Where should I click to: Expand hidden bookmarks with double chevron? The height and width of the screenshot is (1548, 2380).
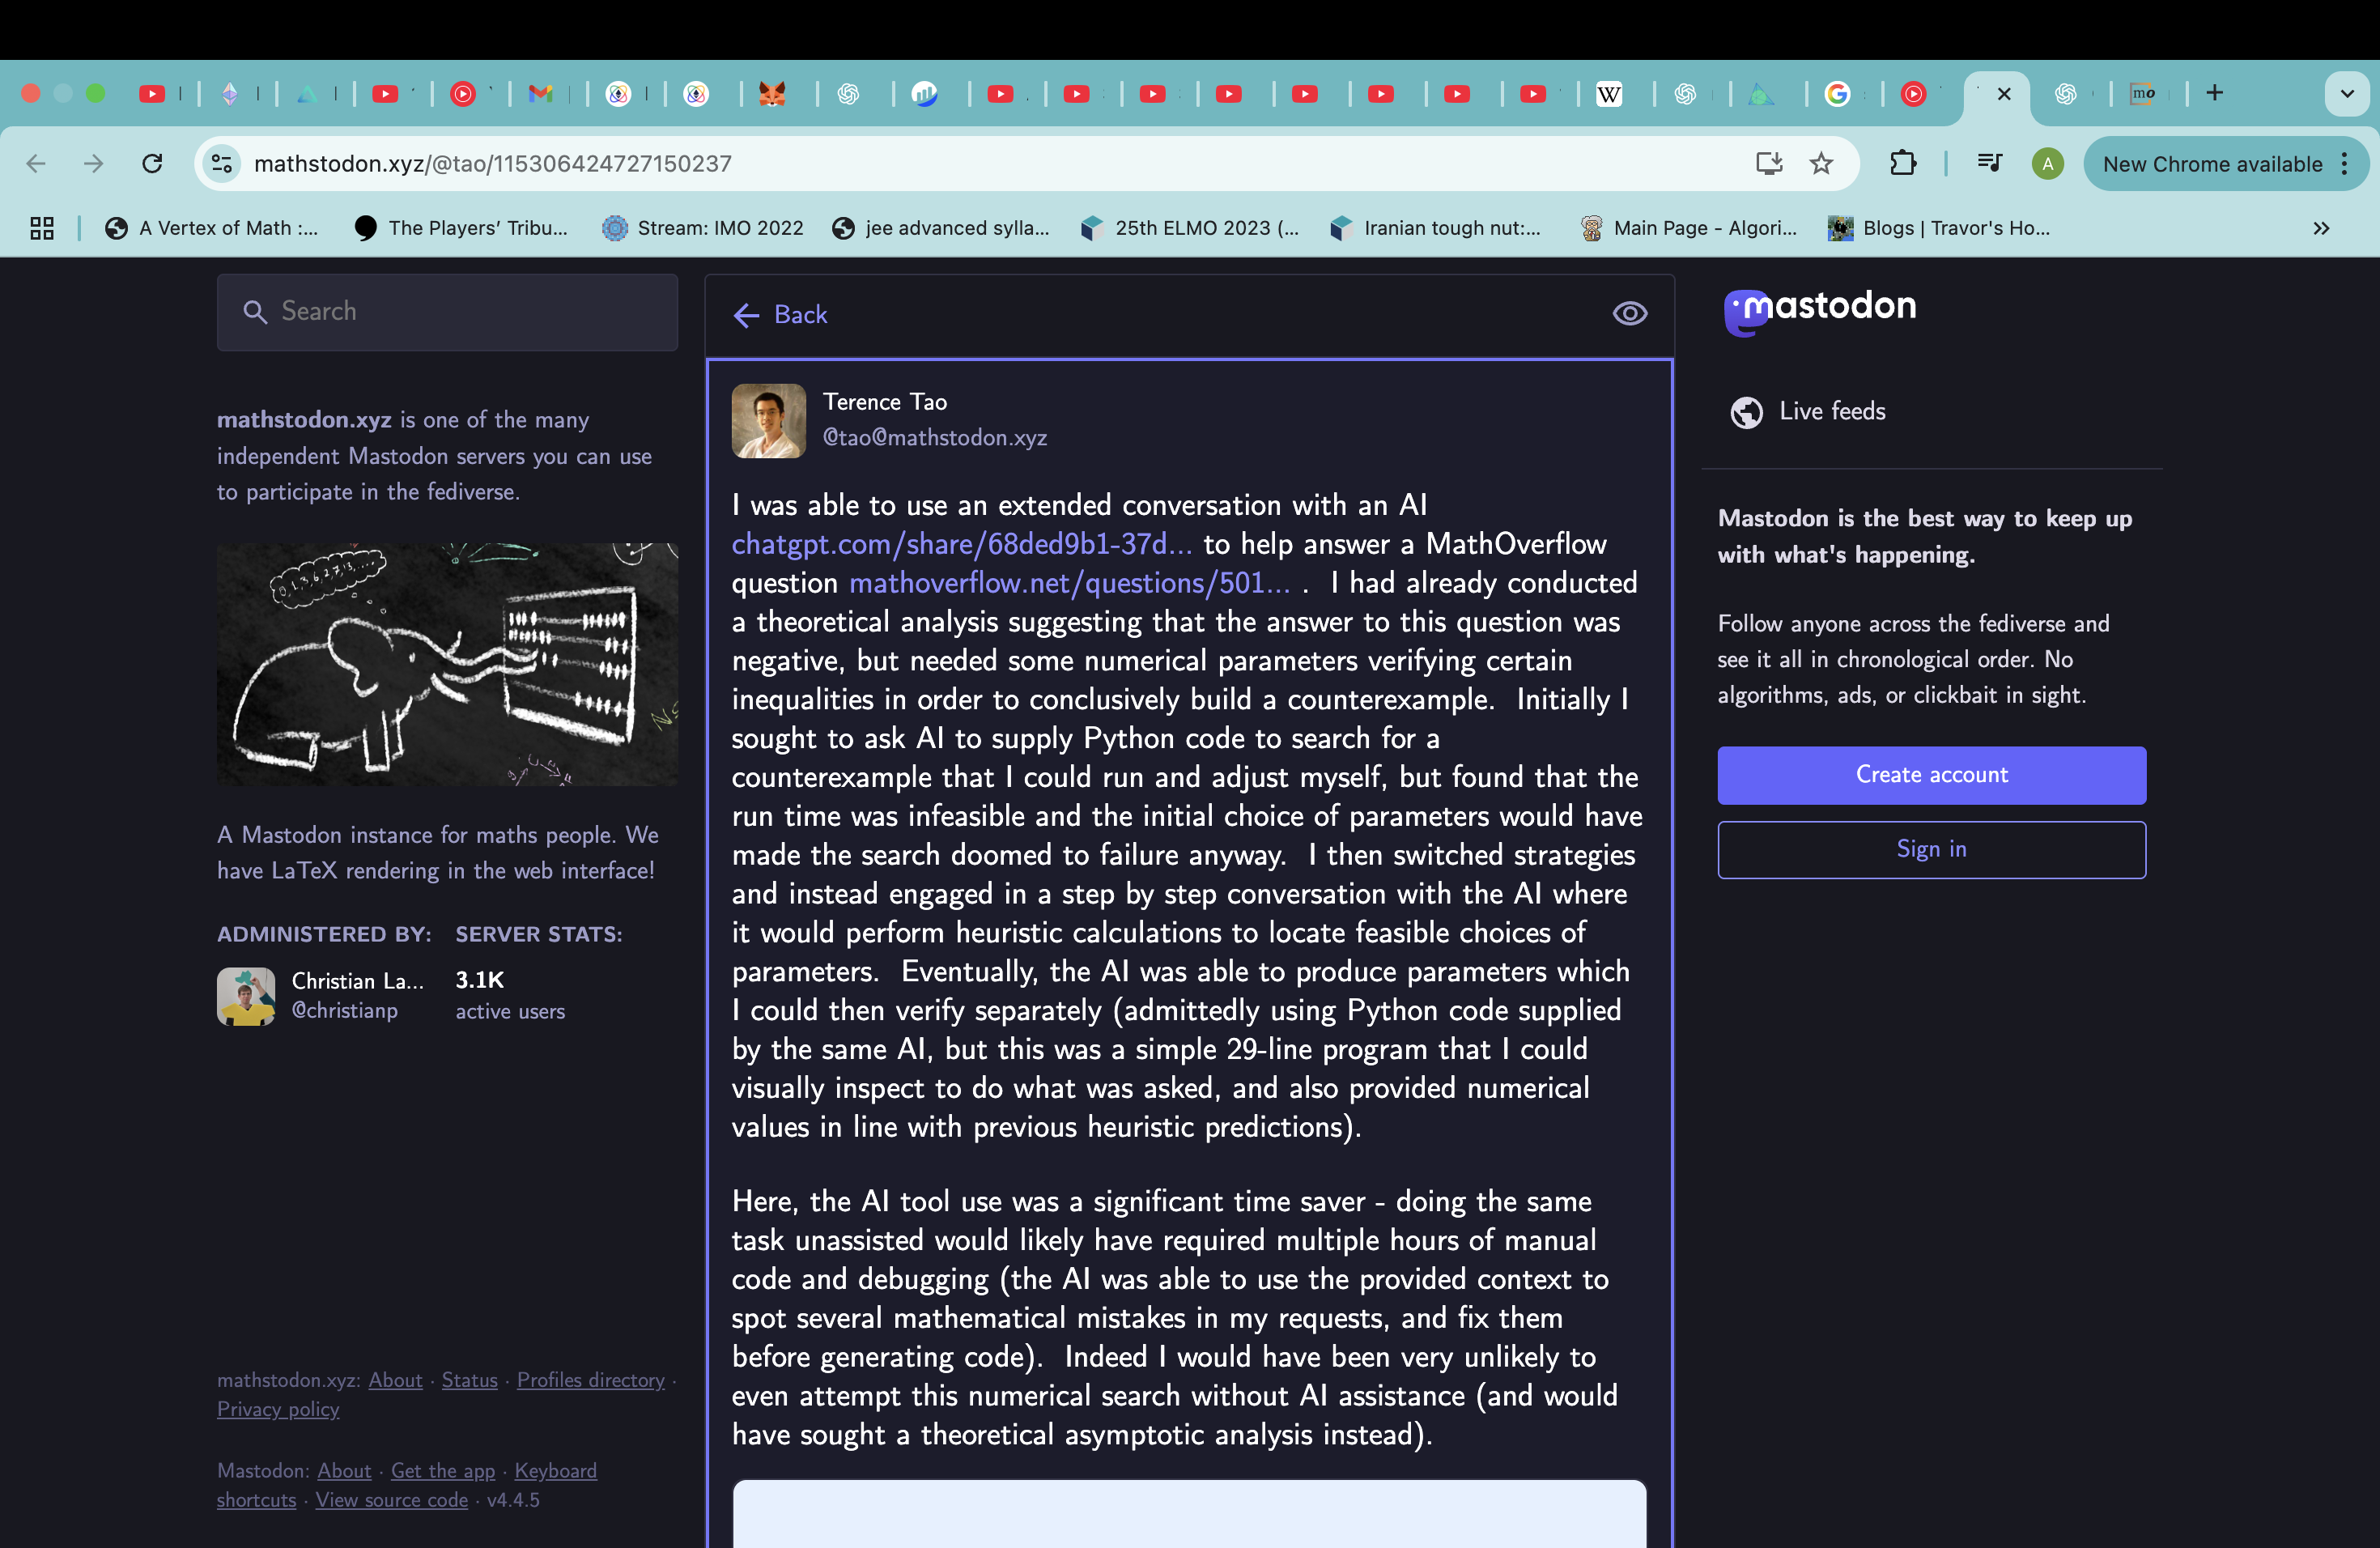pos(2321,228)
